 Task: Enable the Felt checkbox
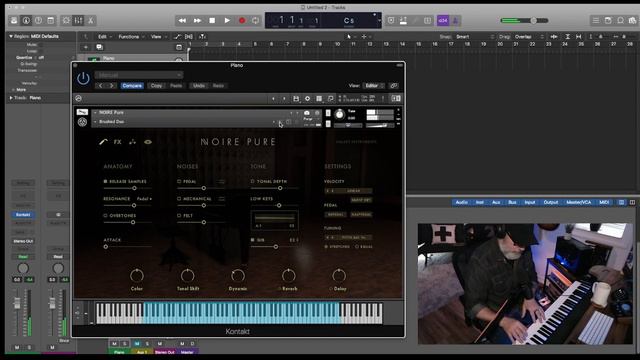pos(179,216)
